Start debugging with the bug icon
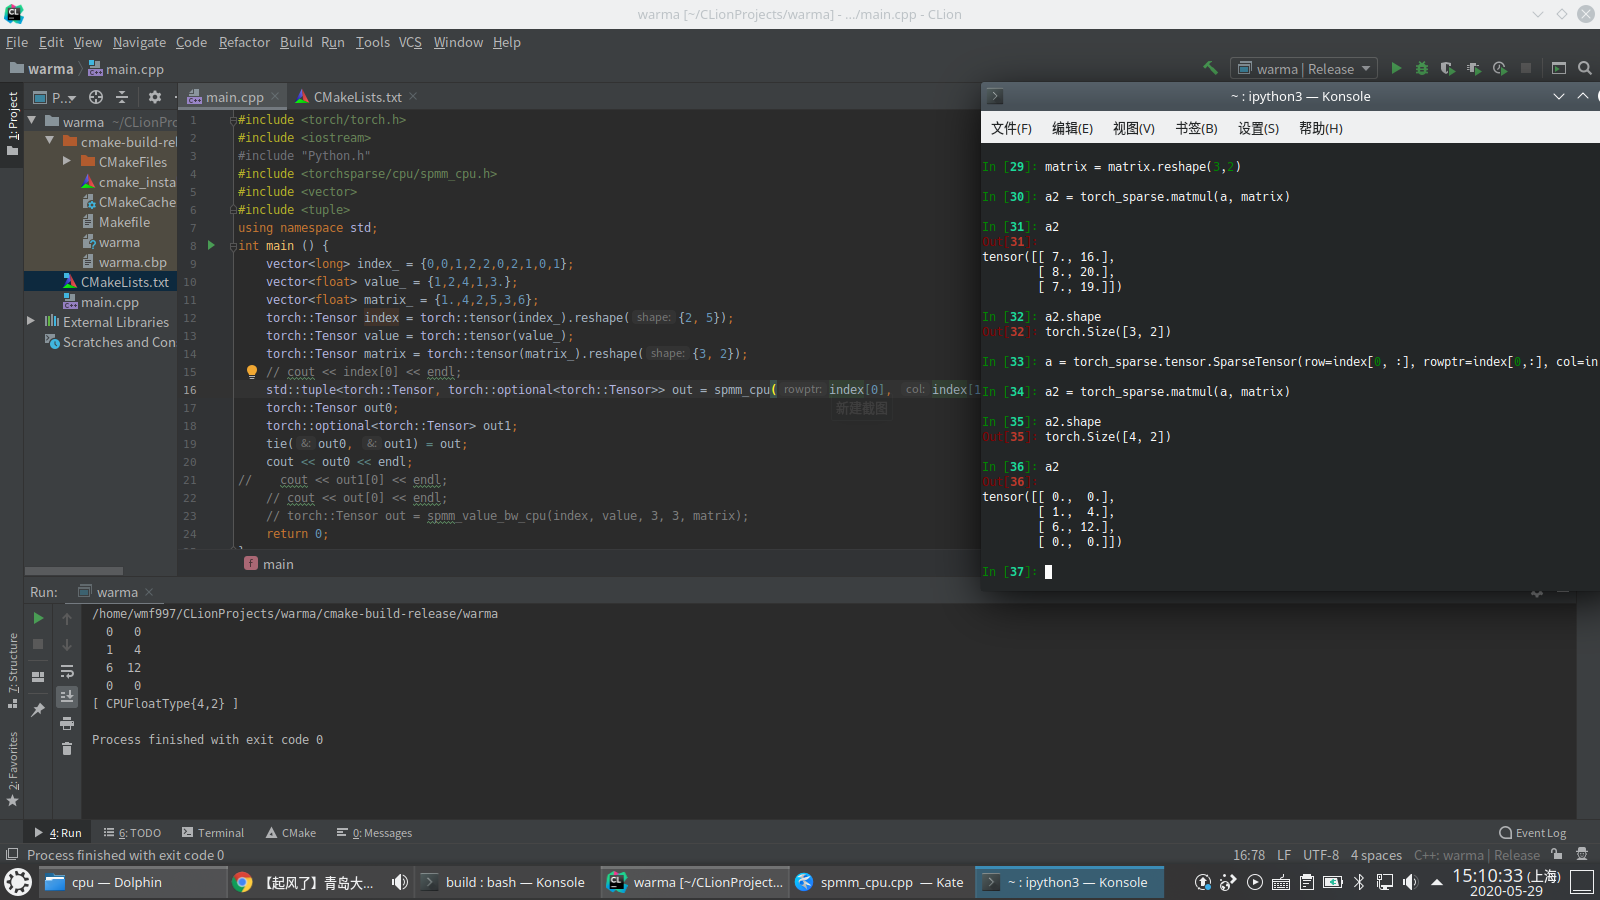 (1422, 68)
